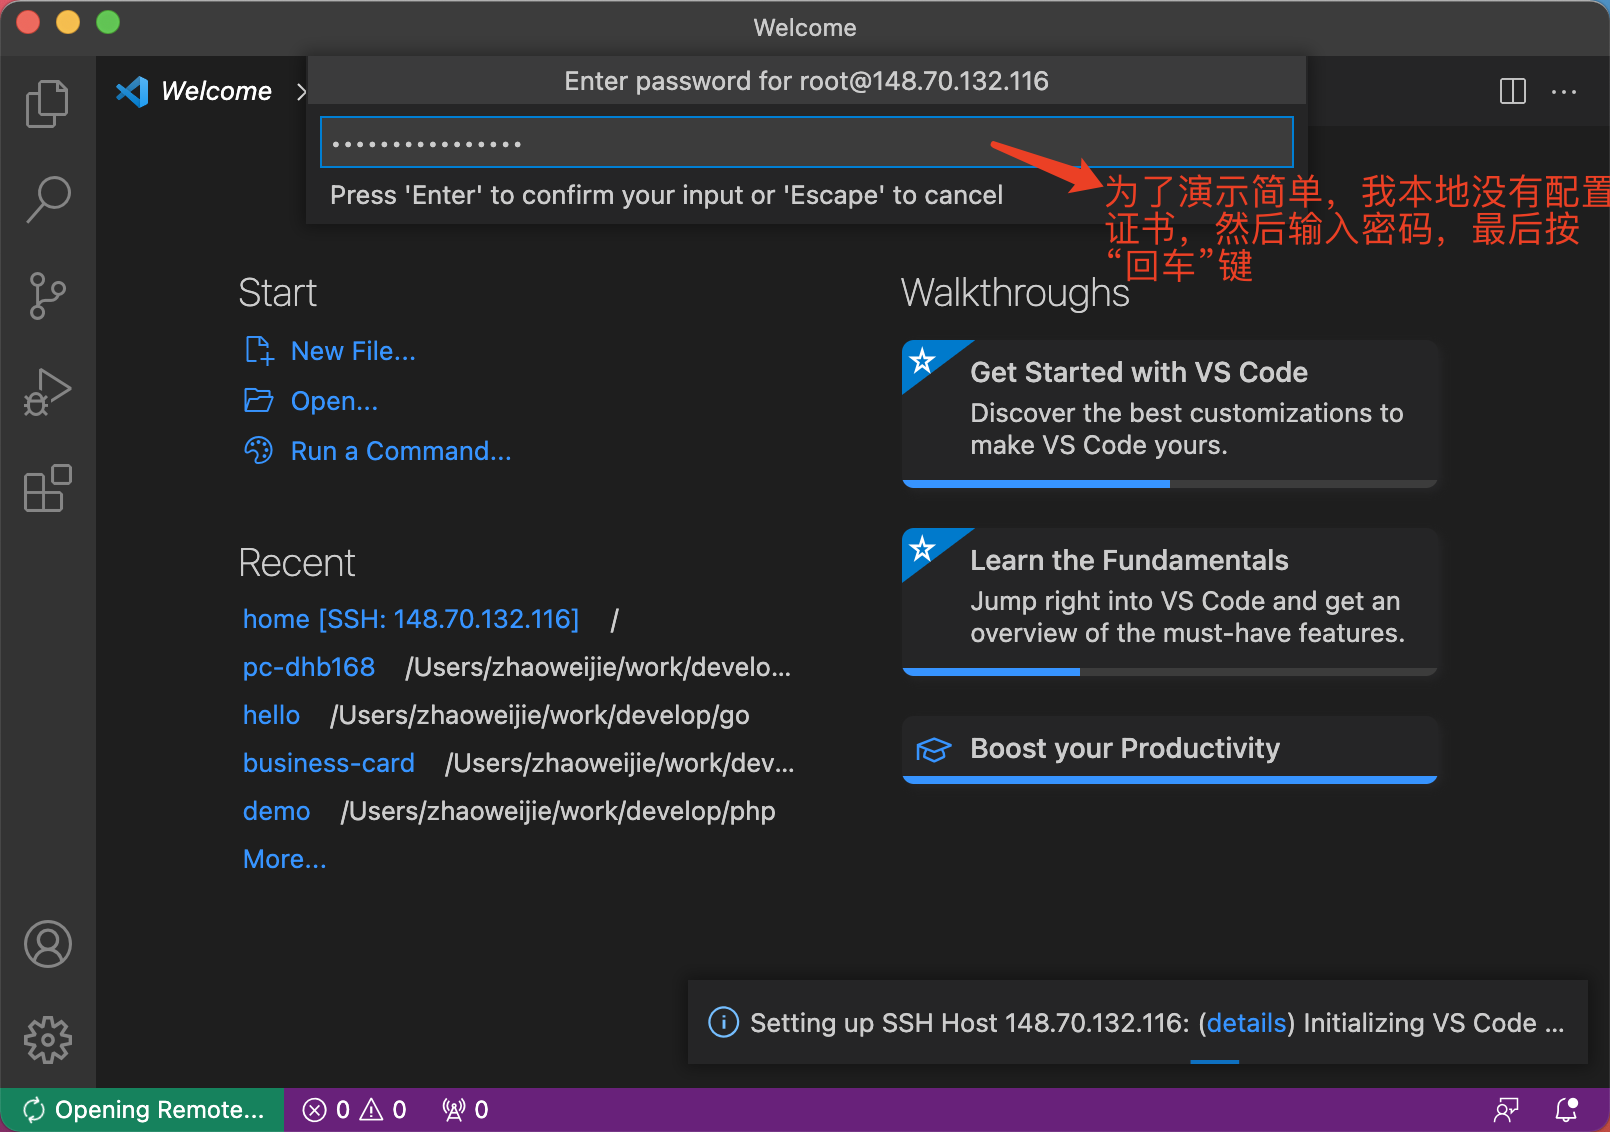Click the Learn the Fundamentals progress bar
Screen dimensions: 1610x1132
point(1169,672)
